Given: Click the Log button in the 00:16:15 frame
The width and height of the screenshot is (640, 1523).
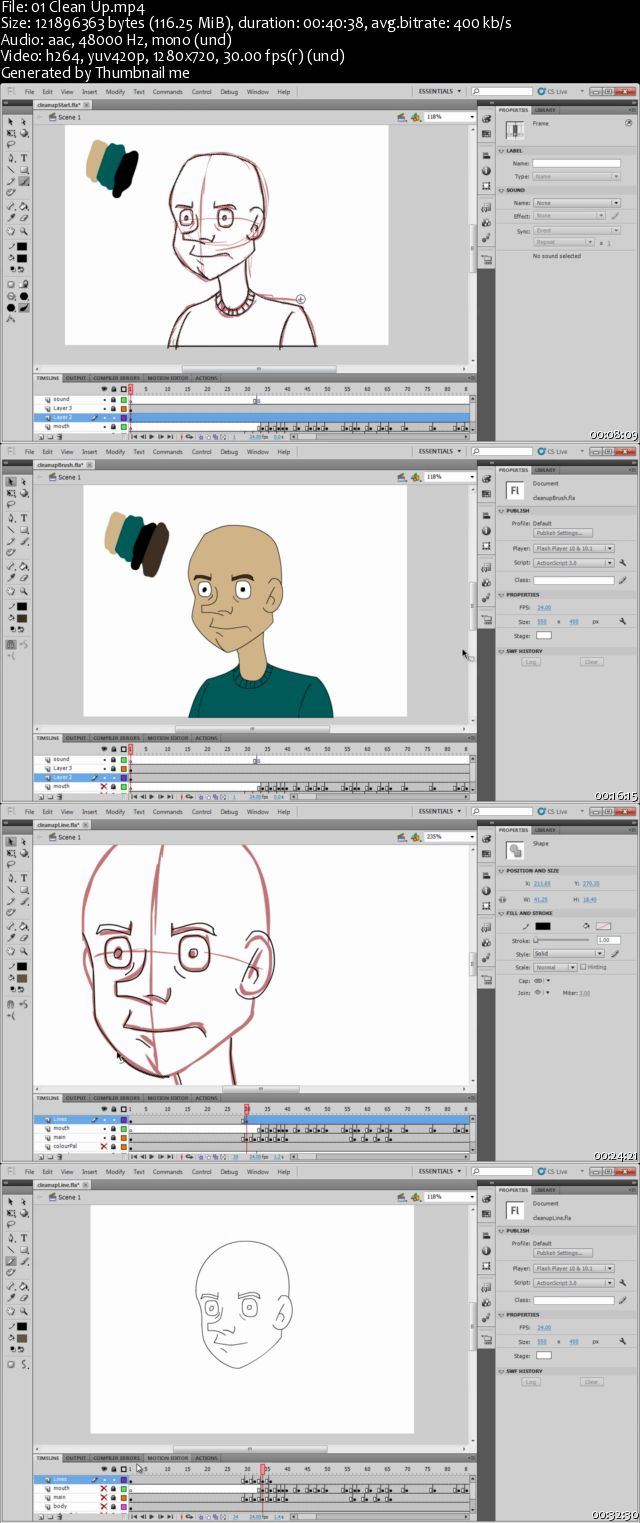Looking at the screenshot, I should (531, 662).
